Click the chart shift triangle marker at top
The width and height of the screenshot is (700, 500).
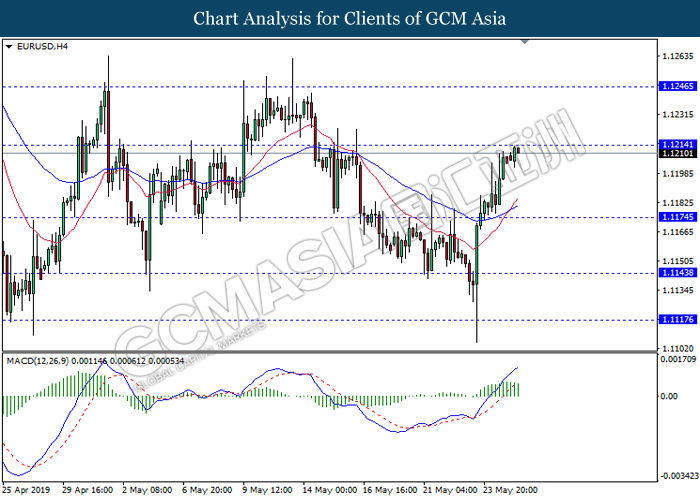525,42
